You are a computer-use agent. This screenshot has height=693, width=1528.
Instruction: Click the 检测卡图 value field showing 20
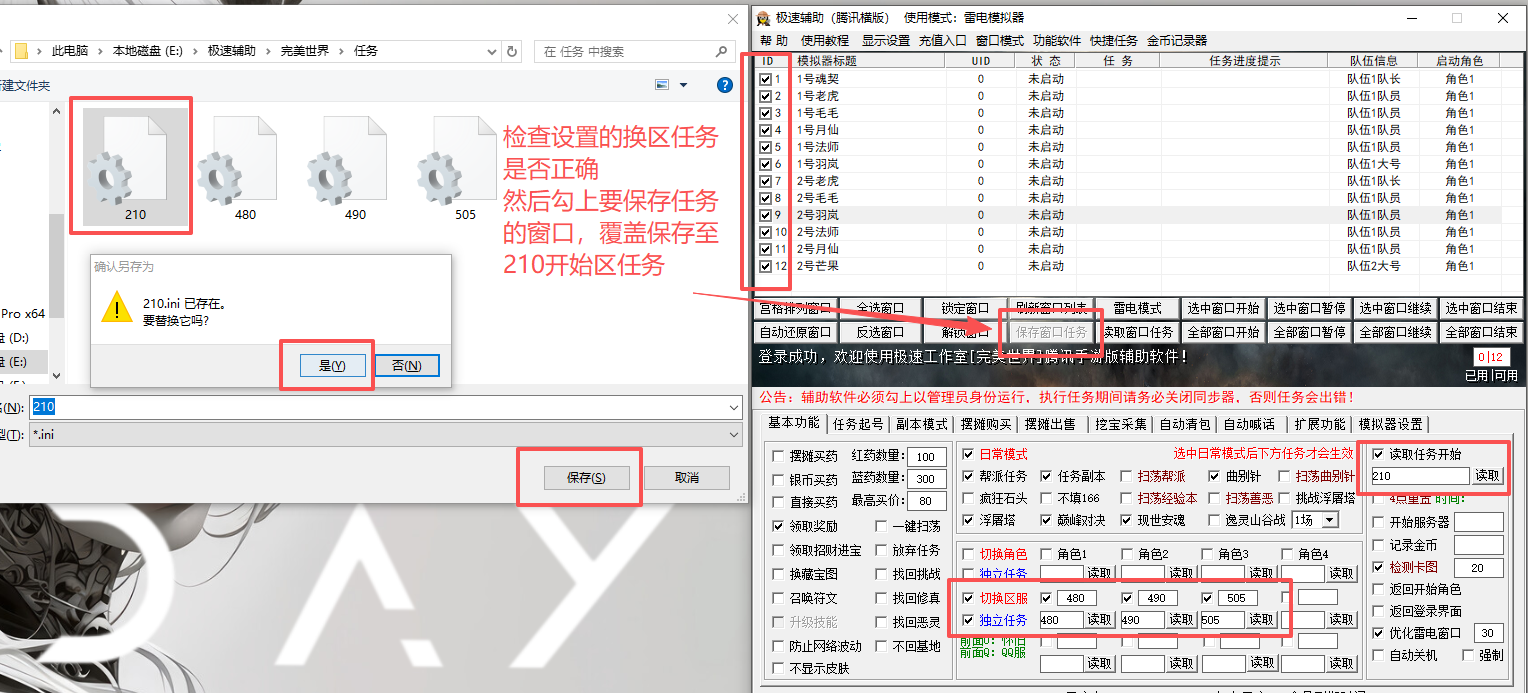[x=1478, y=568]
